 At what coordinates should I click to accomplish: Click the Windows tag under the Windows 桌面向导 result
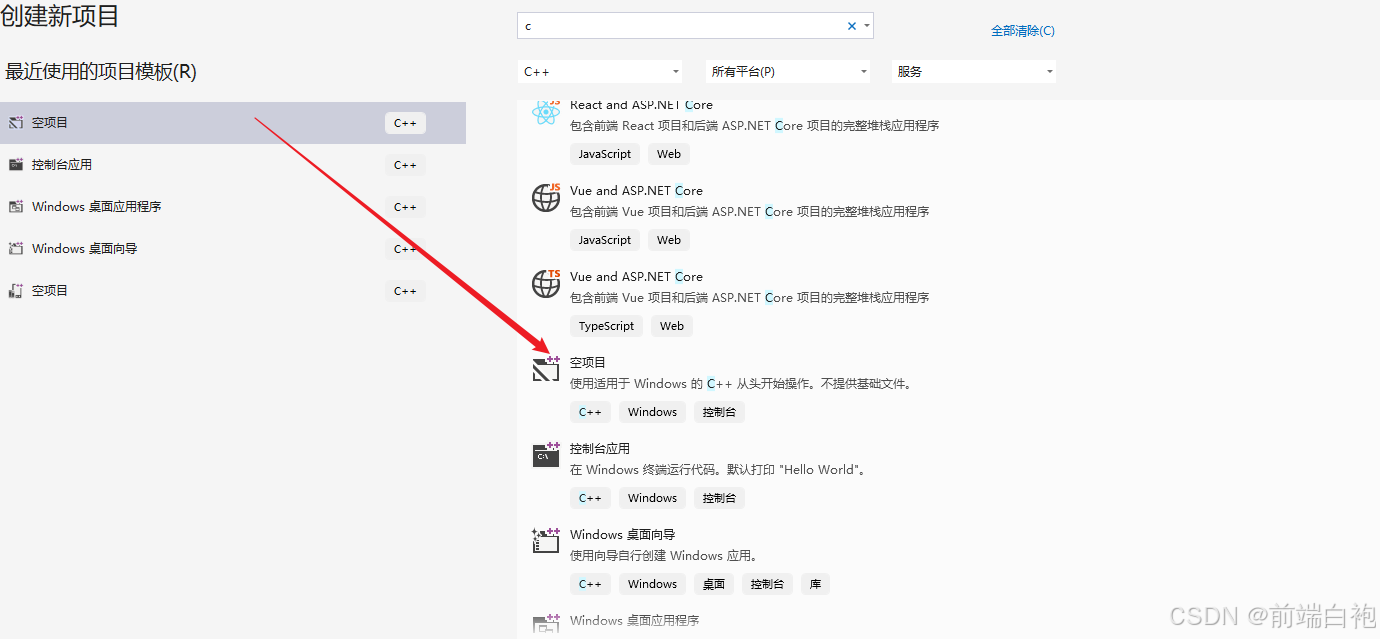coord(653,584)
